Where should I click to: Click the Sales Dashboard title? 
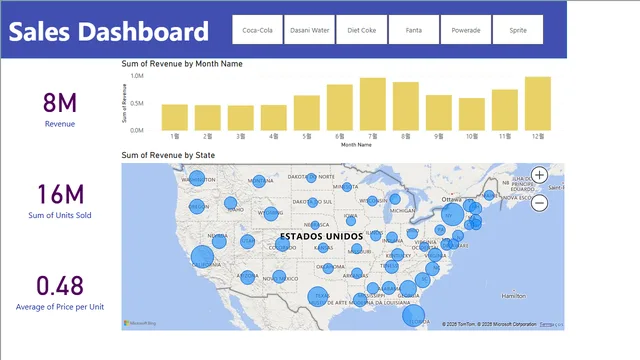coord(109,31)
